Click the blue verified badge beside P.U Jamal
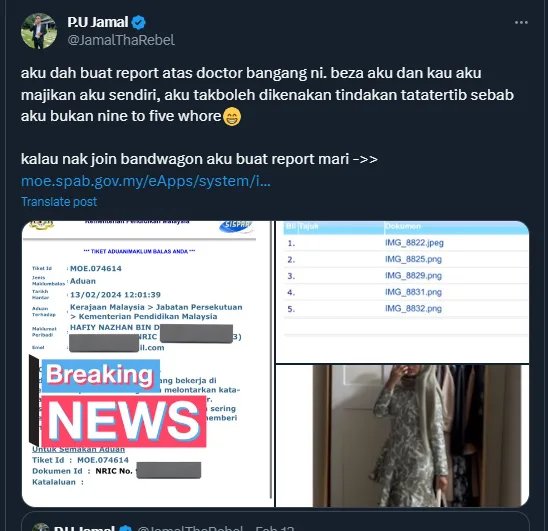 pos(139,22)
